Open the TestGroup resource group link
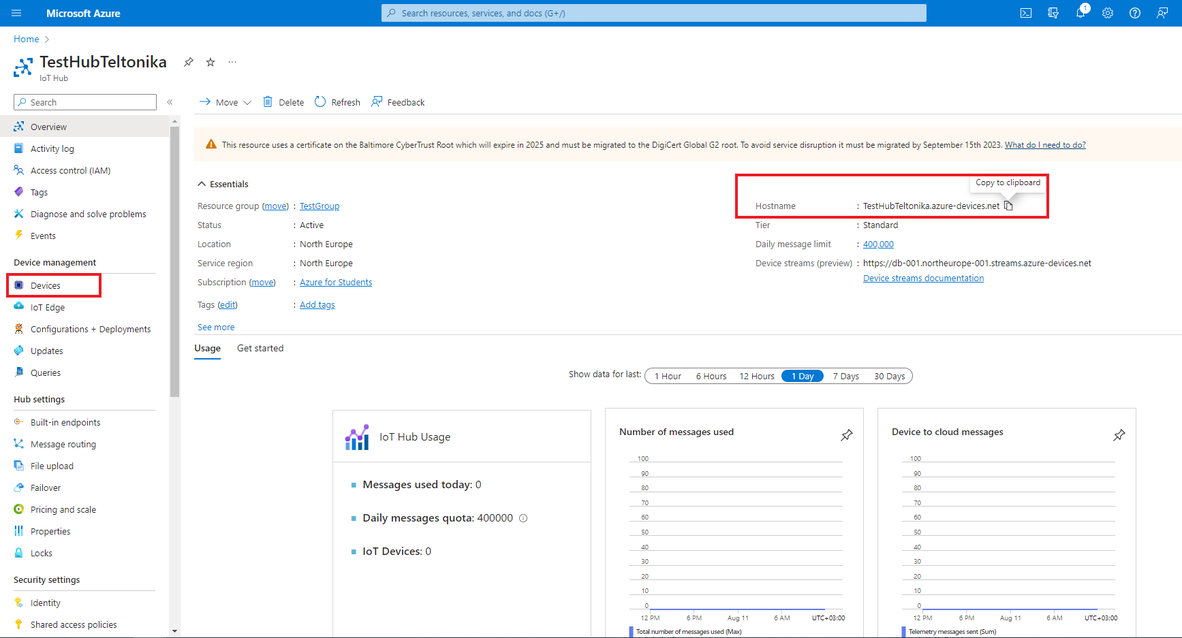Screen dimensions: 1182x638 (x=319, y=206)
